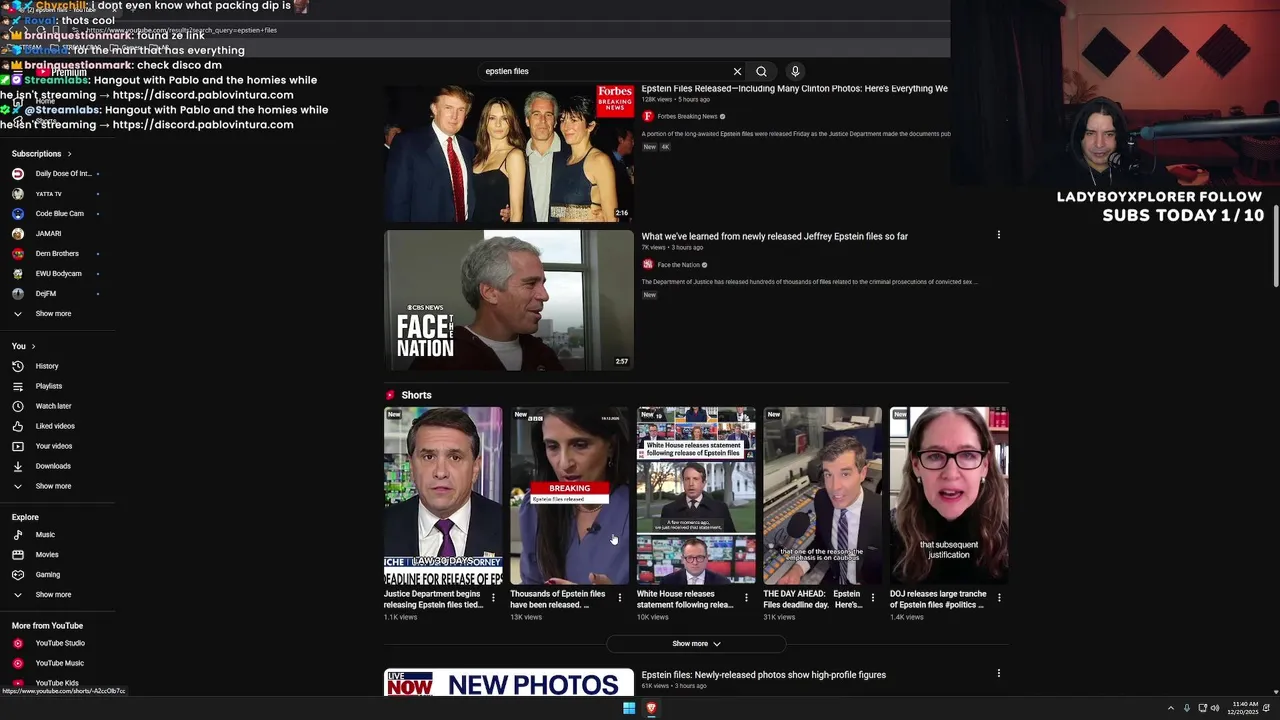Screen dimensions: 1280x720
Task: Go to Forbes Breaking News channel name
Action: pos(687,116)
